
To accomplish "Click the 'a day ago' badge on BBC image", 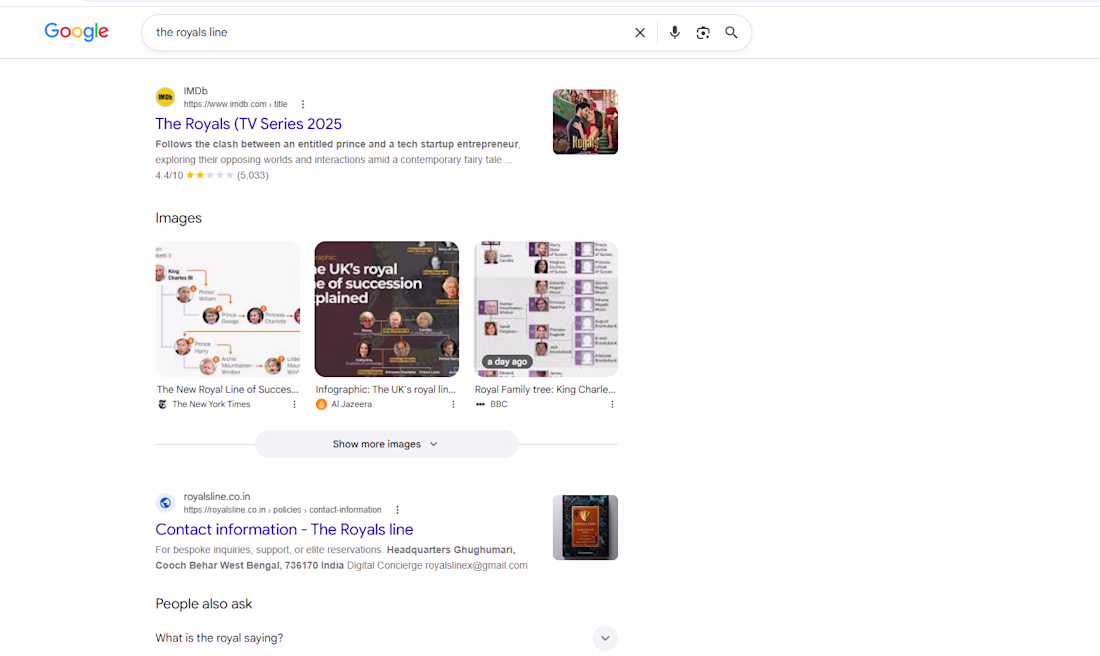I will coord(507,361).
